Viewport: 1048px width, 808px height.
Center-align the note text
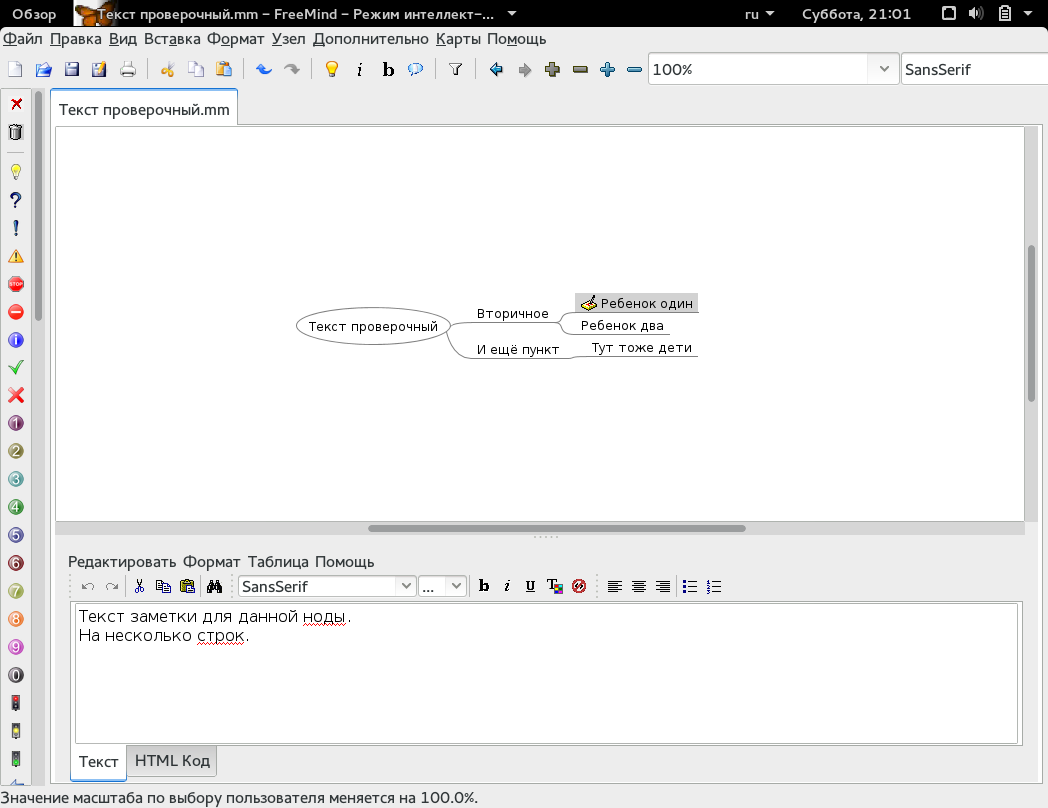tap(639, 586)
